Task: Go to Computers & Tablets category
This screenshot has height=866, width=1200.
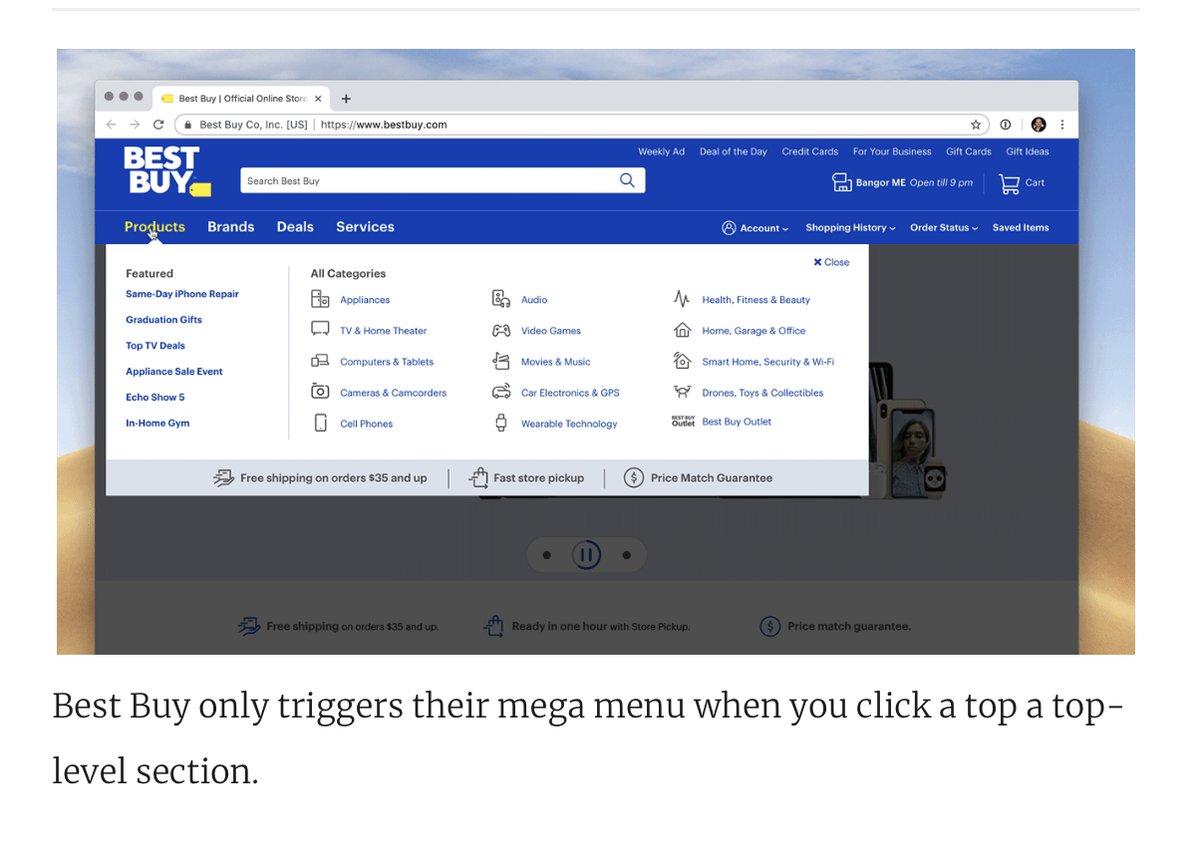Action: (386, 362)
